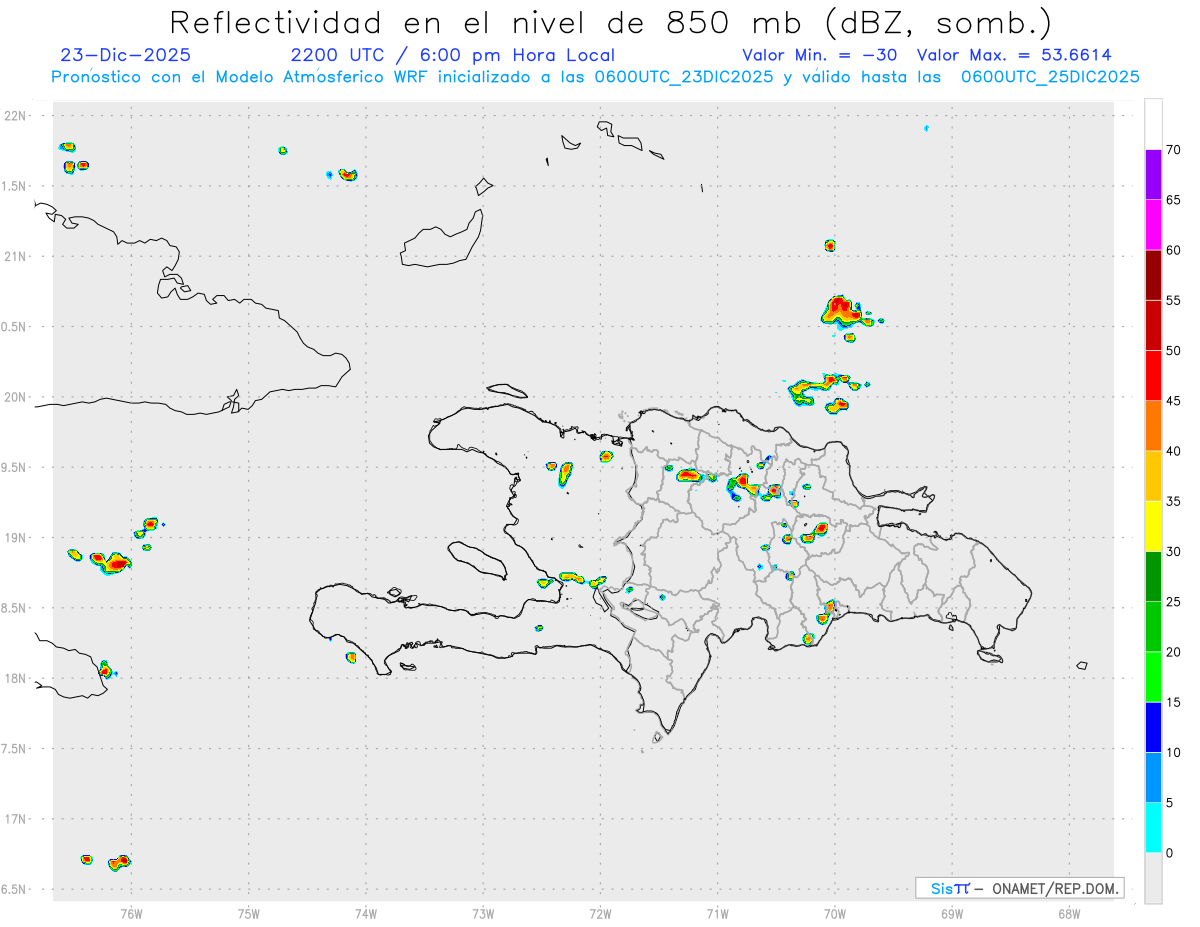Click the '69W' longitude axis label

952,914
